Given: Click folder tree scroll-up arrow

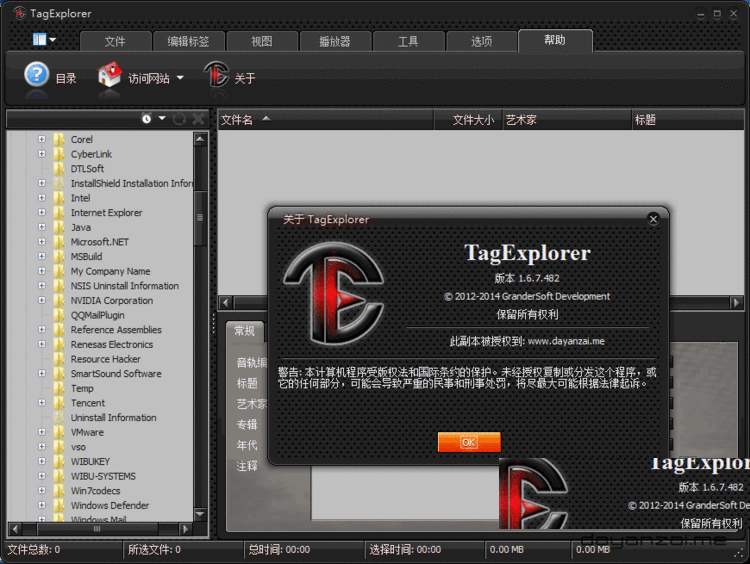Looking at the screenshot, I should pos(200,139).
